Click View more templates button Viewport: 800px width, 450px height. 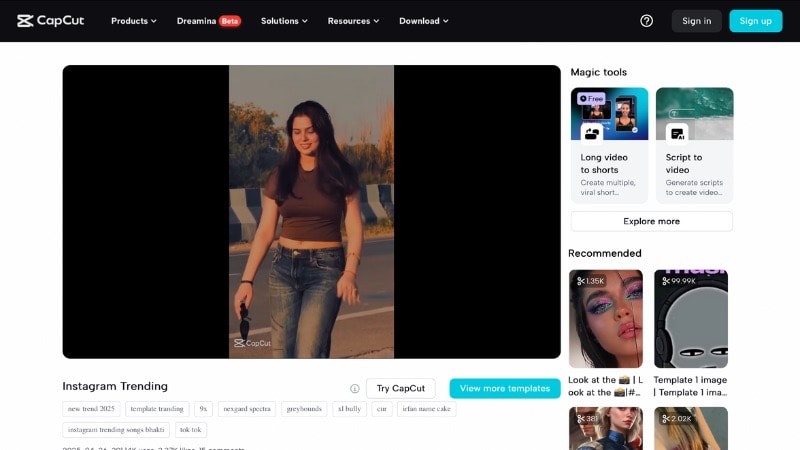(505, 388)
